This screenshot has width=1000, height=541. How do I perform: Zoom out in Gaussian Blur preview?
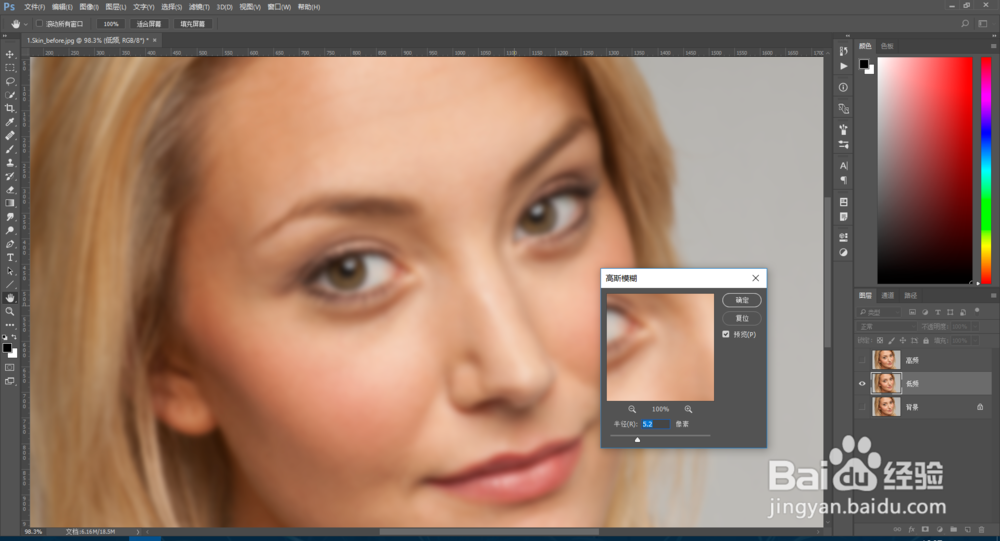632,409
